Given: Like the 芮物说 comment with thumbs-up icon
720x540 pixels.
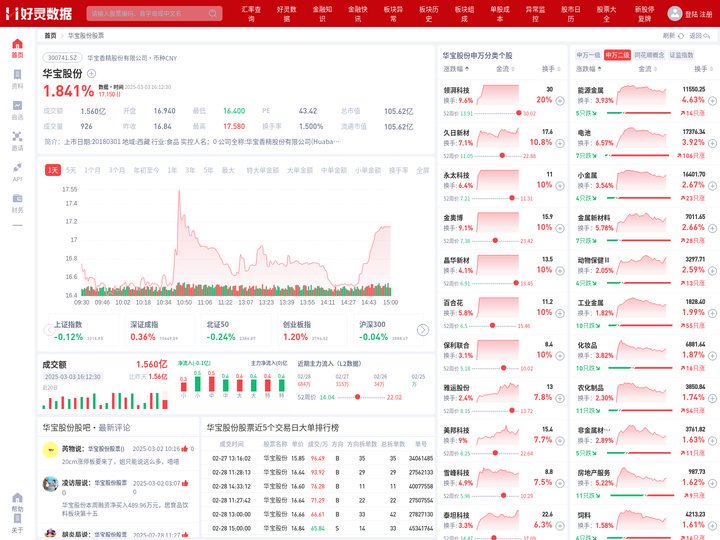Looking at the screenshot, I should [x=185, y=449].
